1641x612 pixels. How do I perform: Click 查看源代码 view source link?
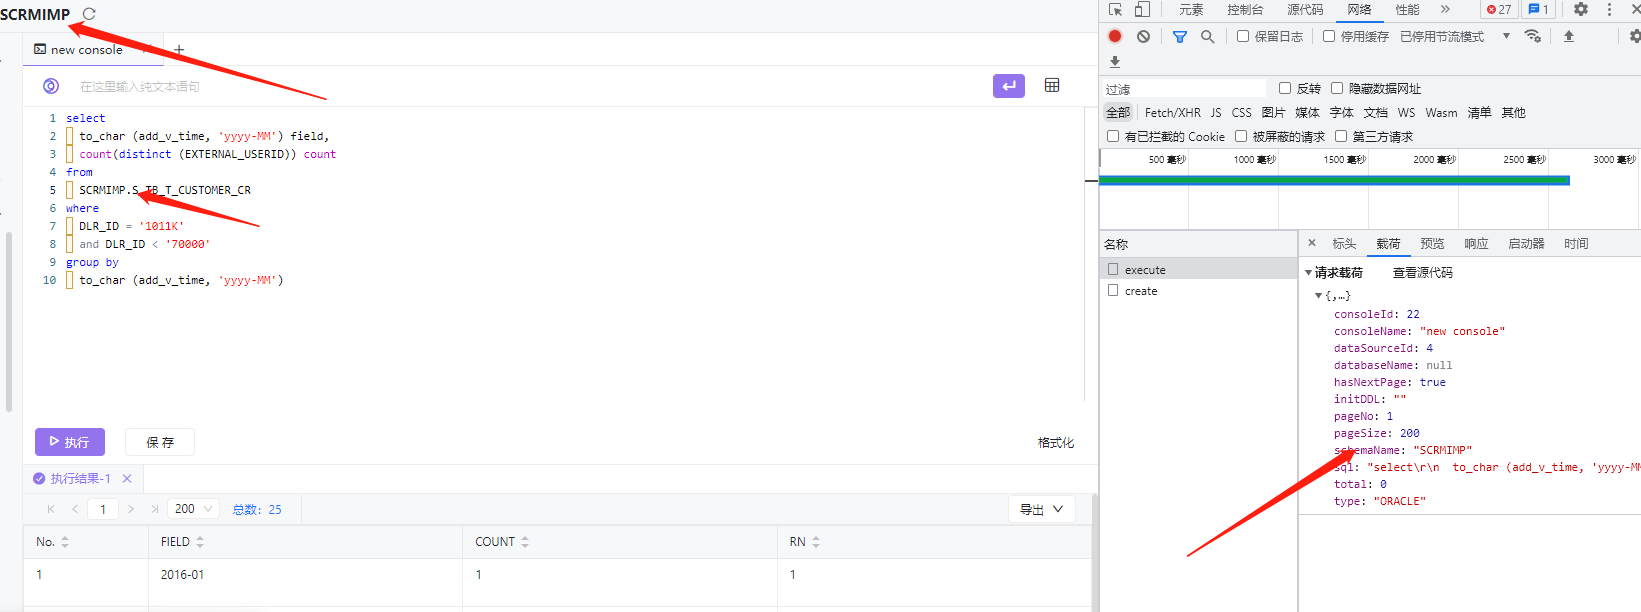[x=1423, y=273]
